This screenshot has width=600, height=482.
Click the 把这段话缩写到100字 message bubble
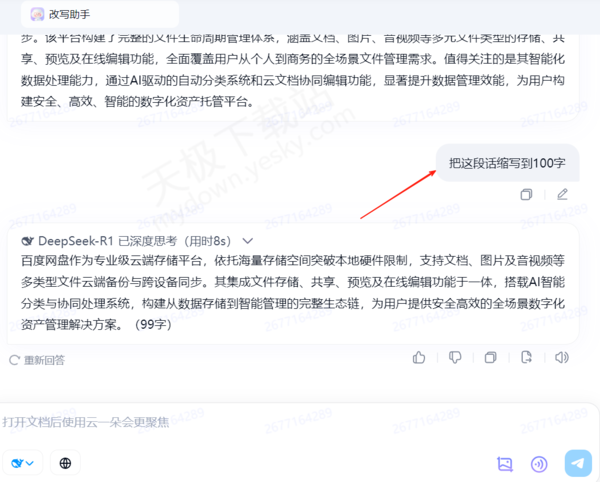click(507, 163)
